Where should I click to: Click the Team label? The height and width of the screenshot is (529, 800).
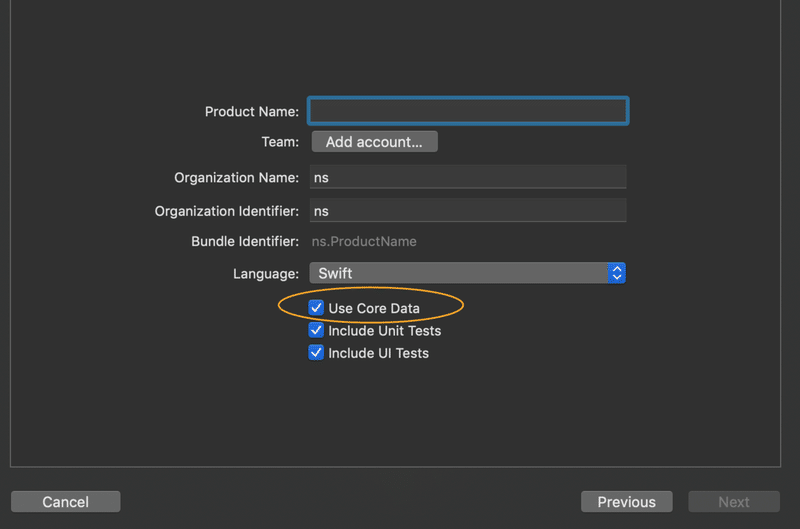coord(280,142)
